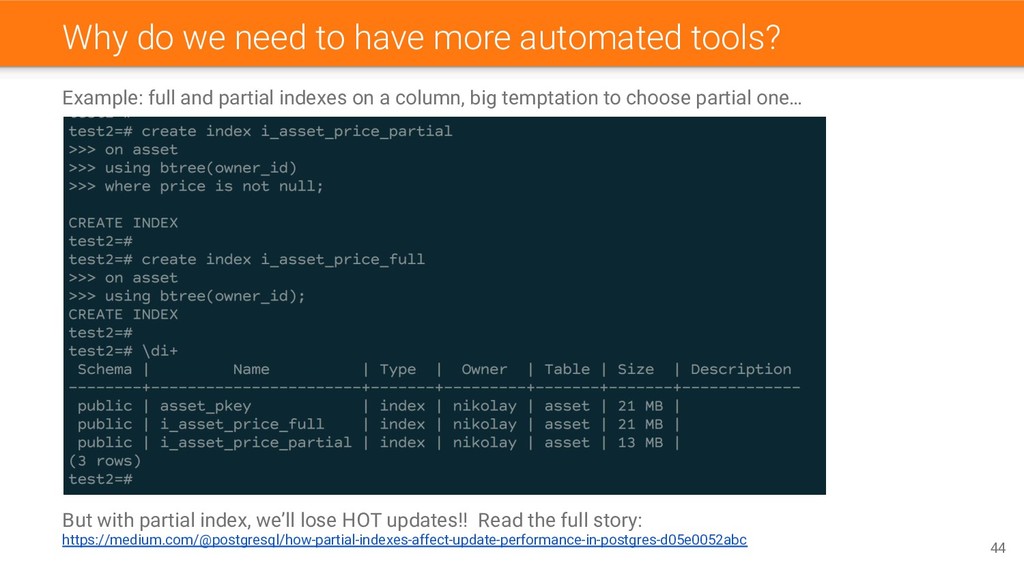Open the medium.com partial-indexes article link
This screenshot has width=1024, height=576.
[404, 540]
